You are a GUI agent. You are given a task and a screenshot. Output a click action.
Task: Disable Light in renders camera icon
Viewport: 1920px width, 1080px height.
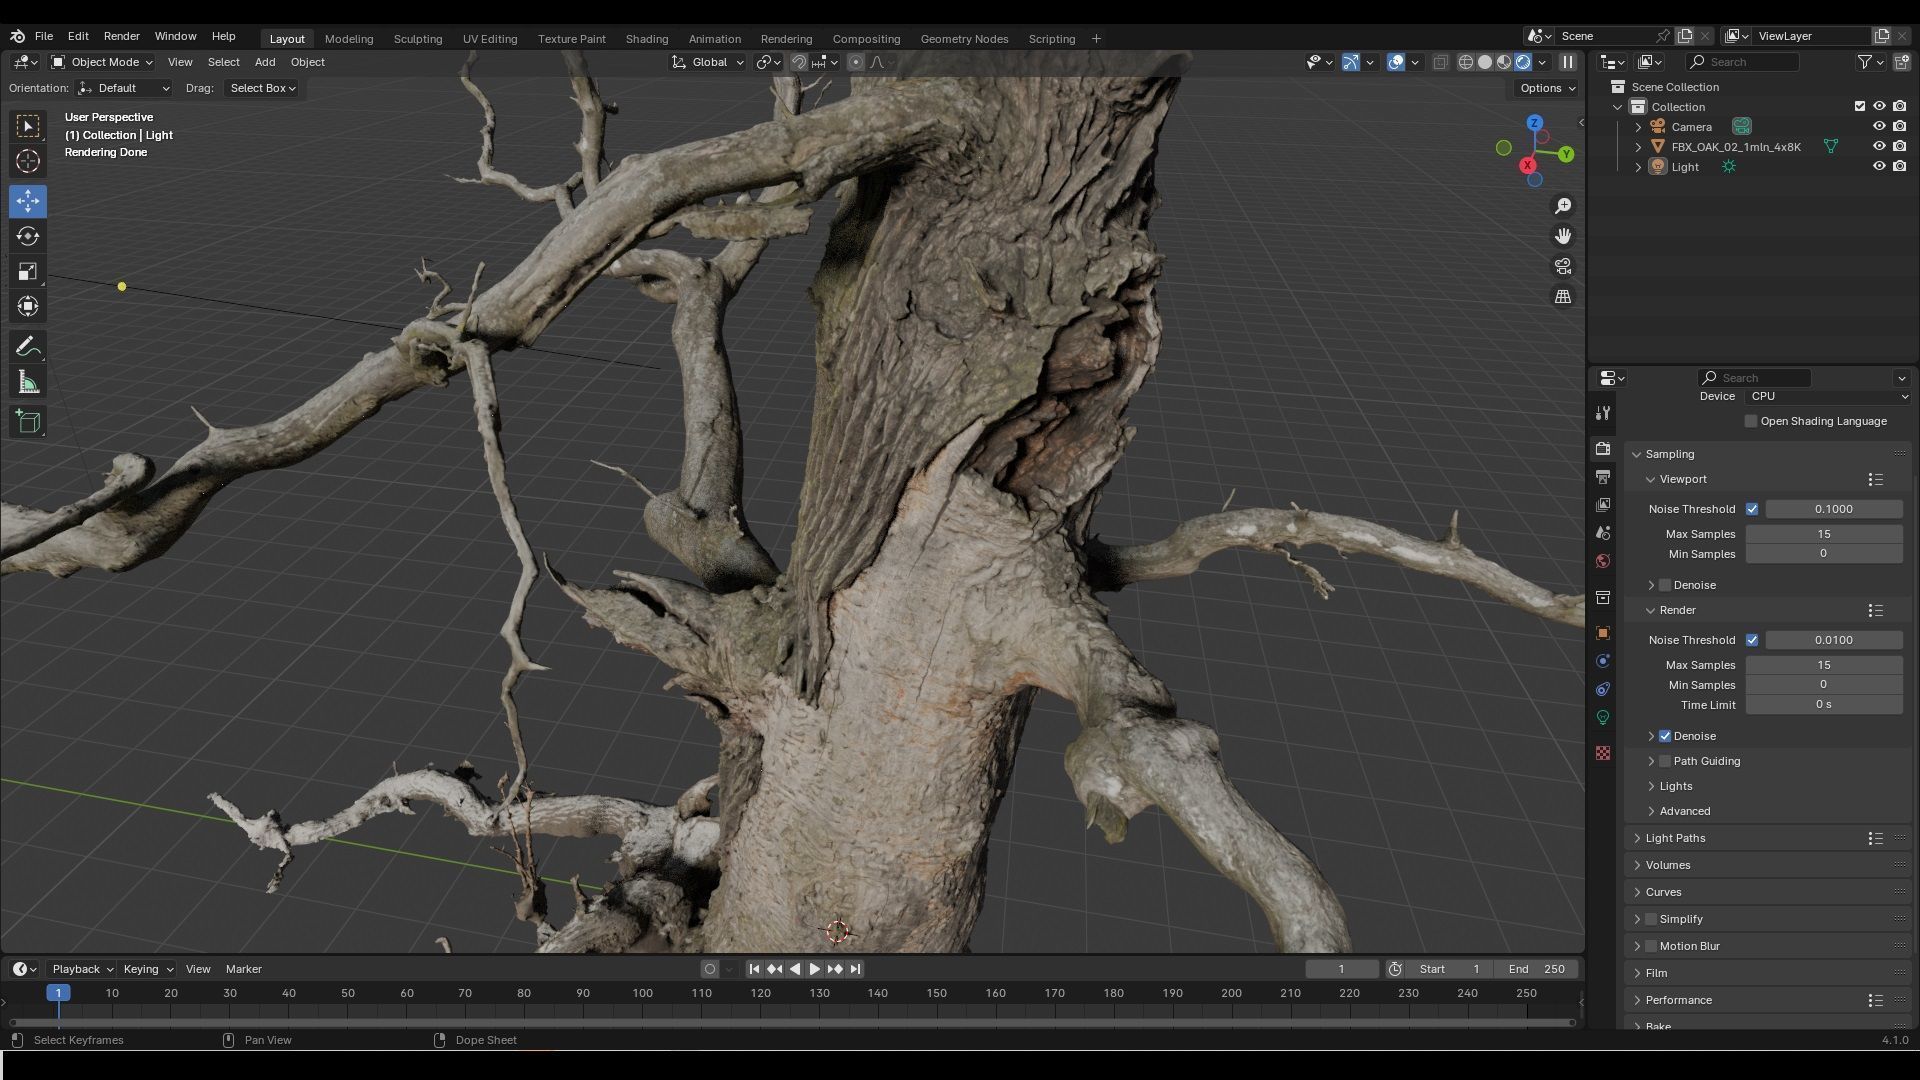pyautogui.click(x=1899, y=166)
